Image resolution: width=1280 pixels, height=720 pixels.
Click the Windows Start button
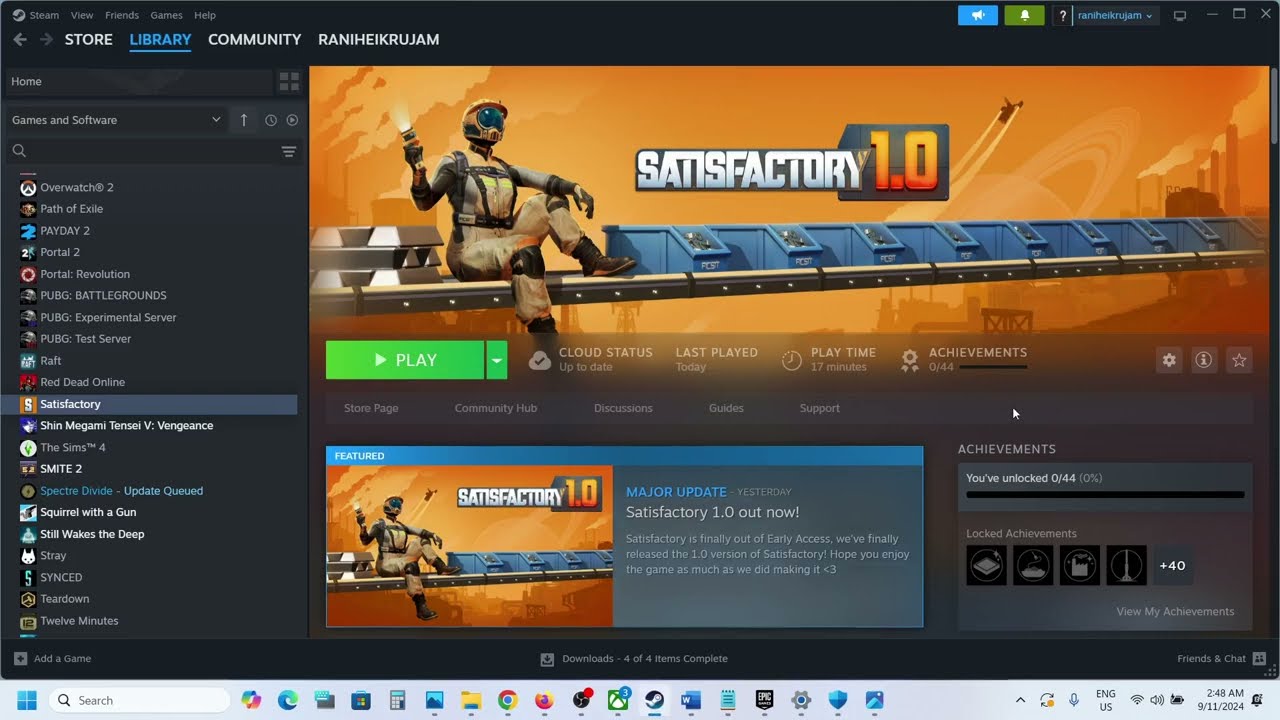click(26, 700)
